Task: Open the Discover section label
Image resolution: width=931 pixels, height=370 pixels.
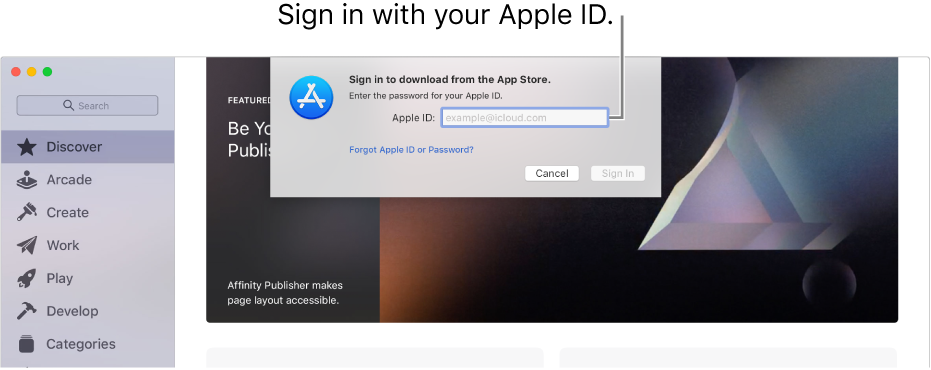Action: tap(74, 147)
